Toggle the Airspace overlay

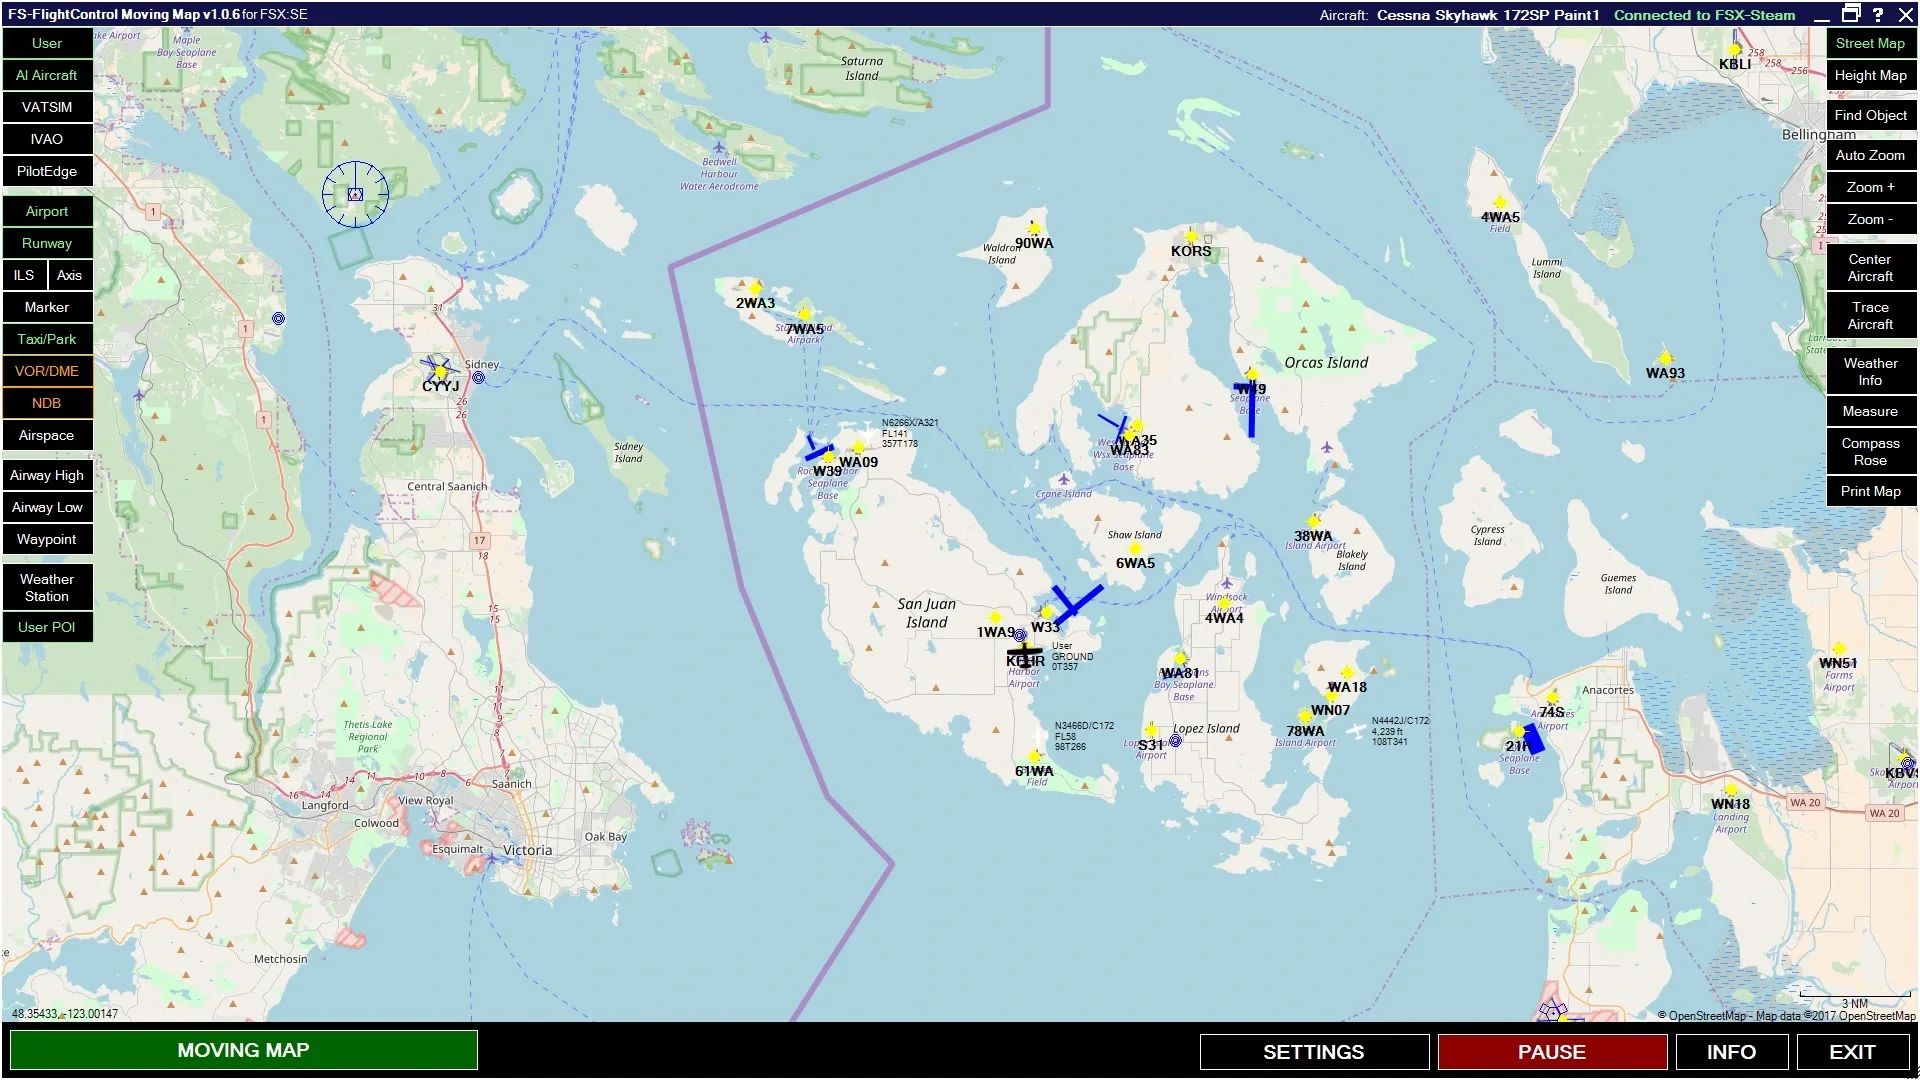(x=47, y=435)
